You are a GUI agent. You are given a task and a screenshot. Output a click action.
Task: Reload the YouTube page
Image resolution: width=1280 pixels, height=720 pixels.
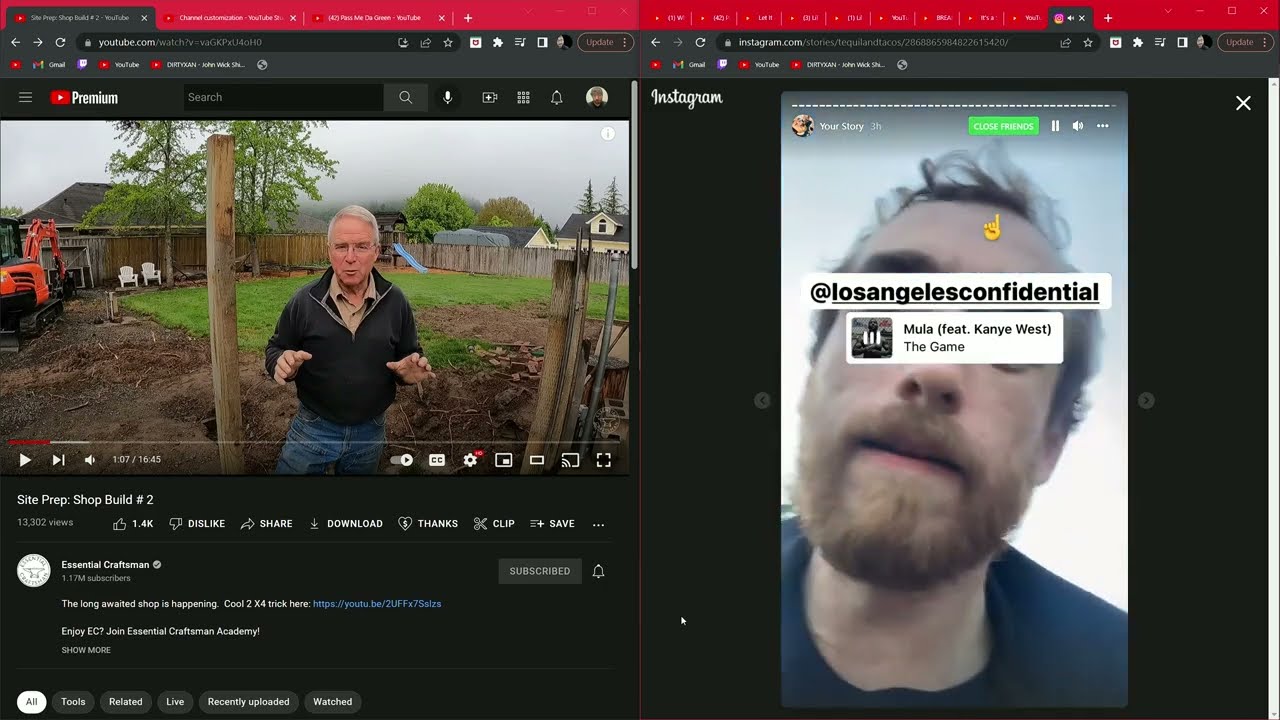pos(60,42)
